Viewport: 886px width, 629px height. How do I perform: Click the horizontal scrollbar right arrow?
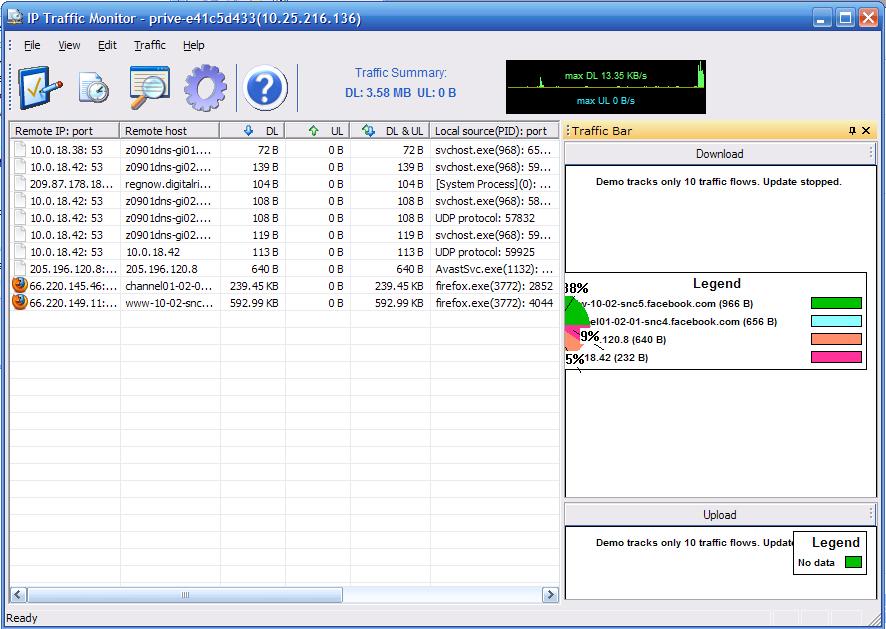point(550,594)
